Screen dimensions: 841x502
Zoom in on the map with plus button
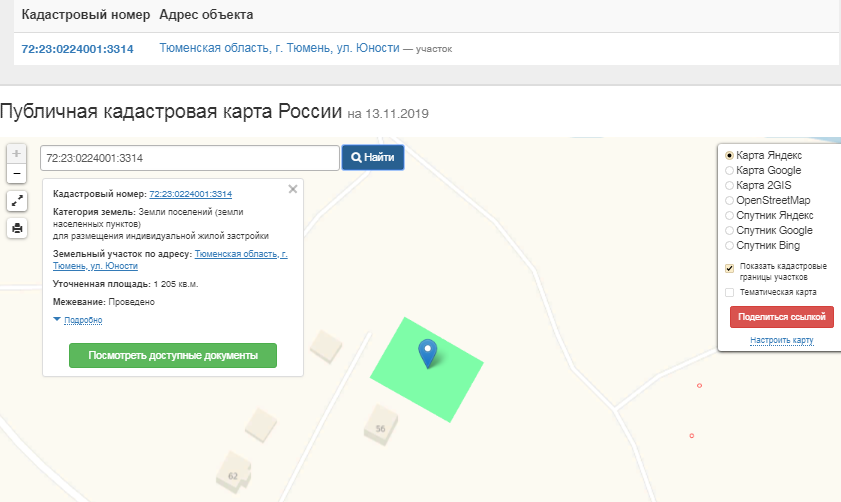pos(17,154)
